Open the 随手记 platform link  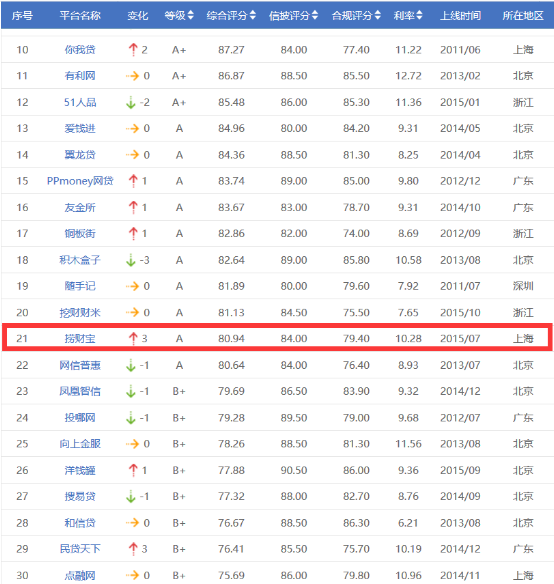click(80, 286)
